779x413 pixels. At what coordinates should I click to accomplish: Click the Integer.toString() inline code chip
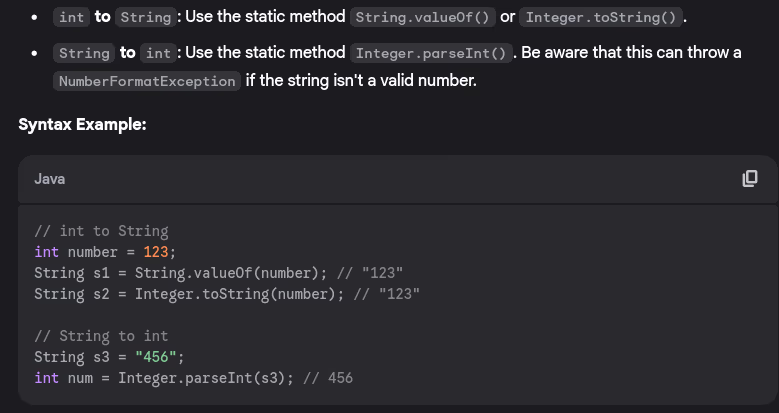[601, 18]
